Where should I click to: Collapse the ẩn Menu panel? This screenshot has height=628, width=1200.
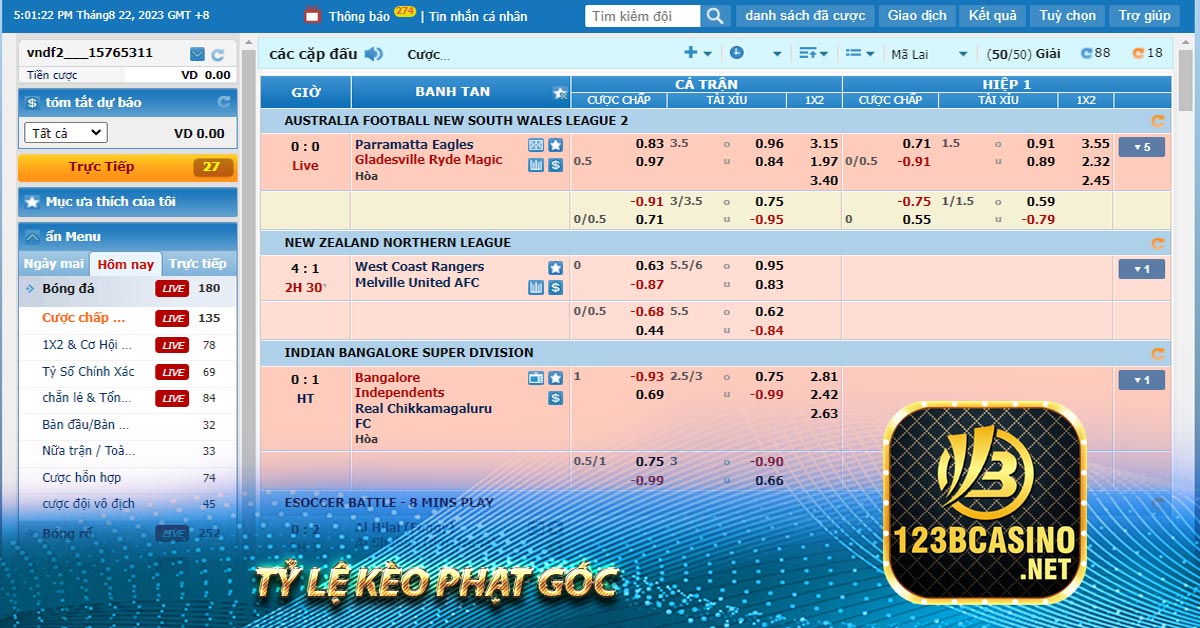[x=128, y=237]
